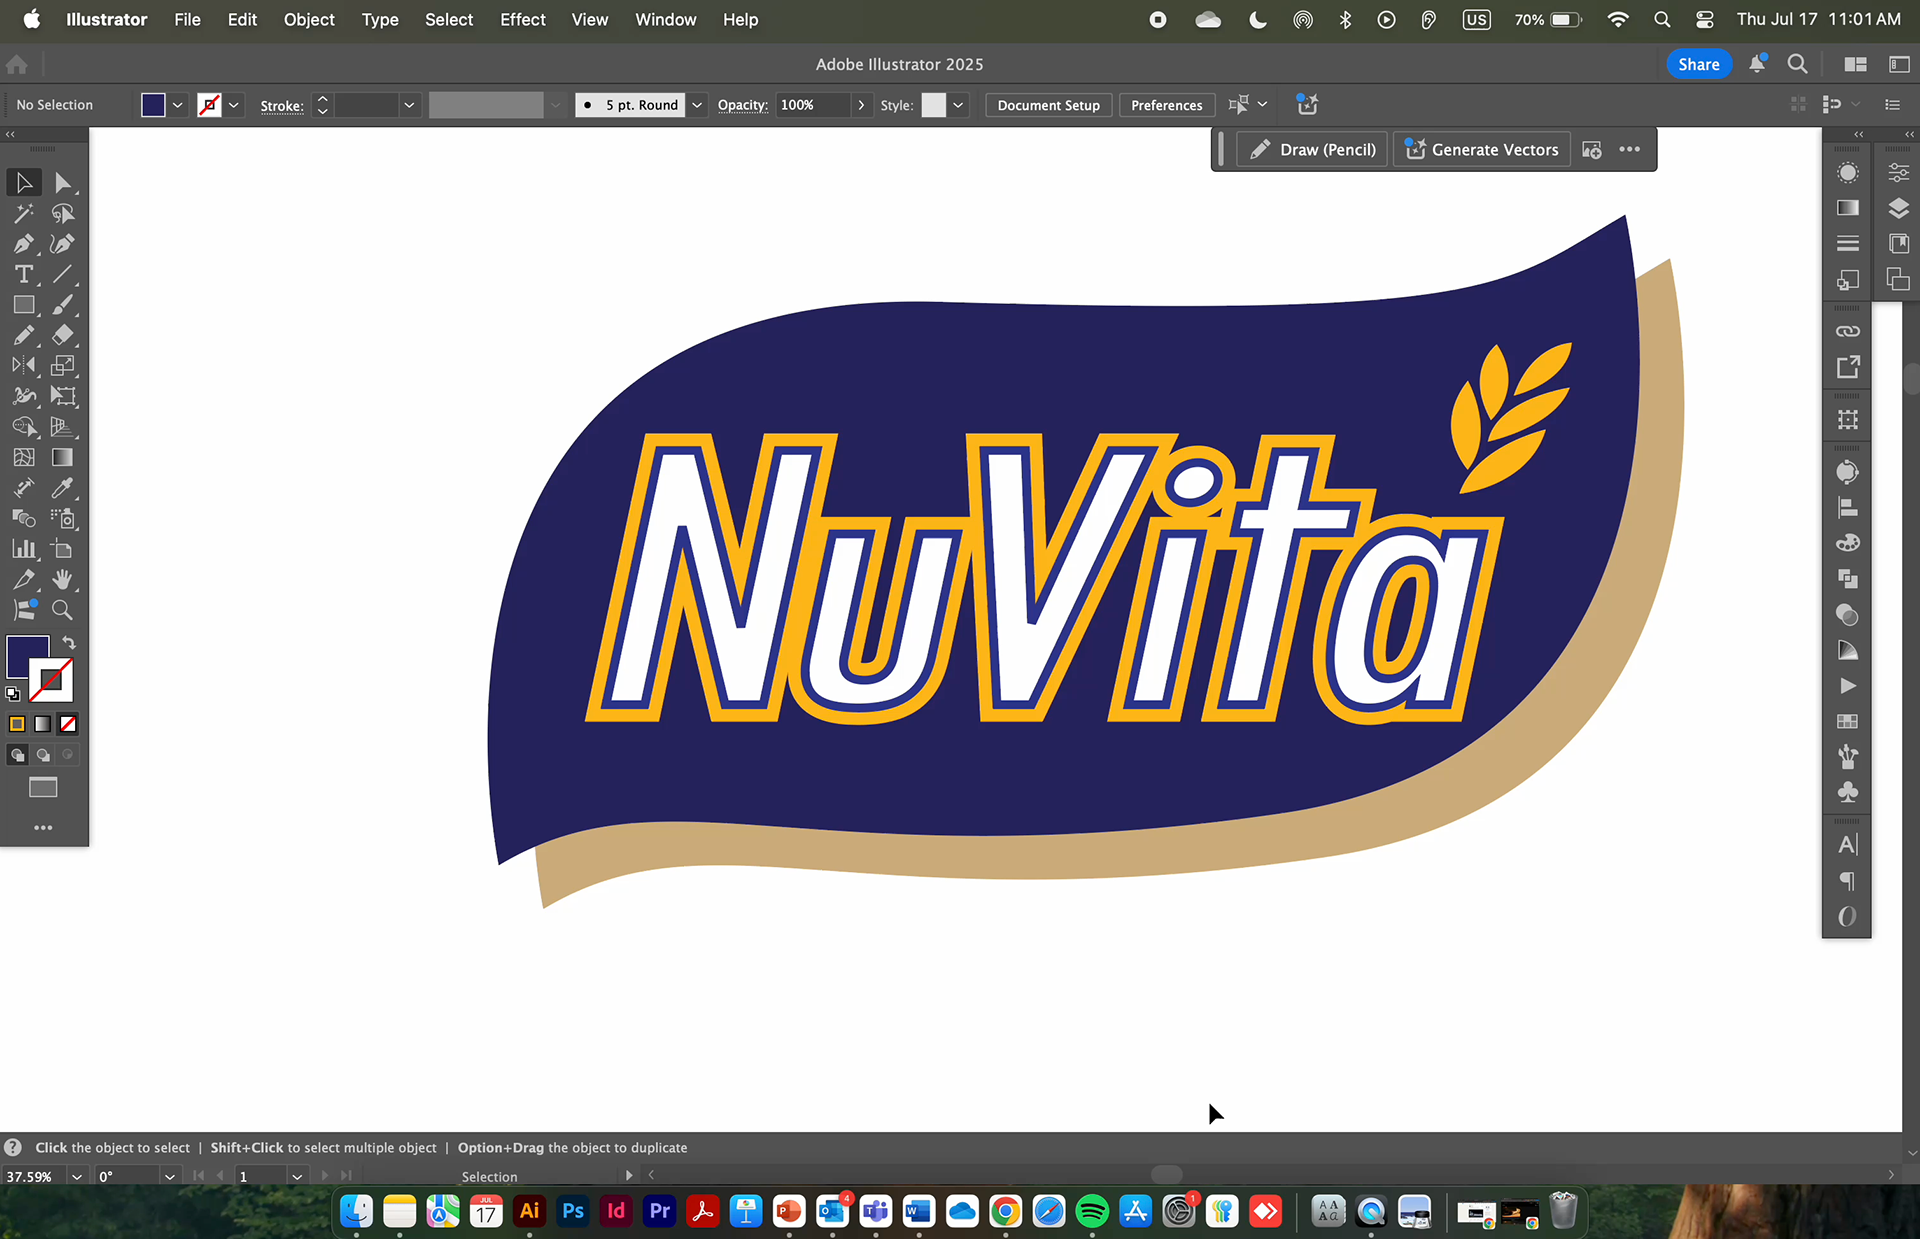Image resolution: width=1920 pixels, height=1239 pixels.
Task: Click the Generate Vectors button
Action: click(x=1482, y=150)
